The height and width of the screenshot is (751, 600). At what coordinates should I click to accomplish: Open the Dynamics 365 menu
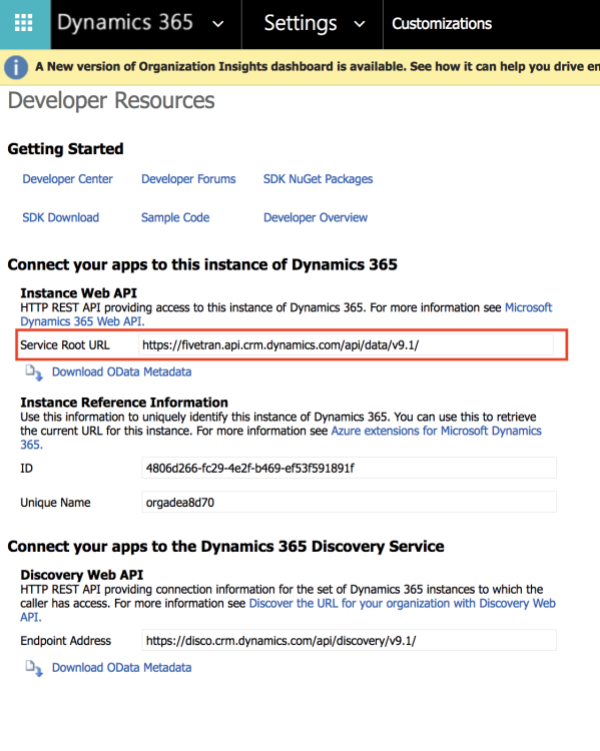point(125,23)
